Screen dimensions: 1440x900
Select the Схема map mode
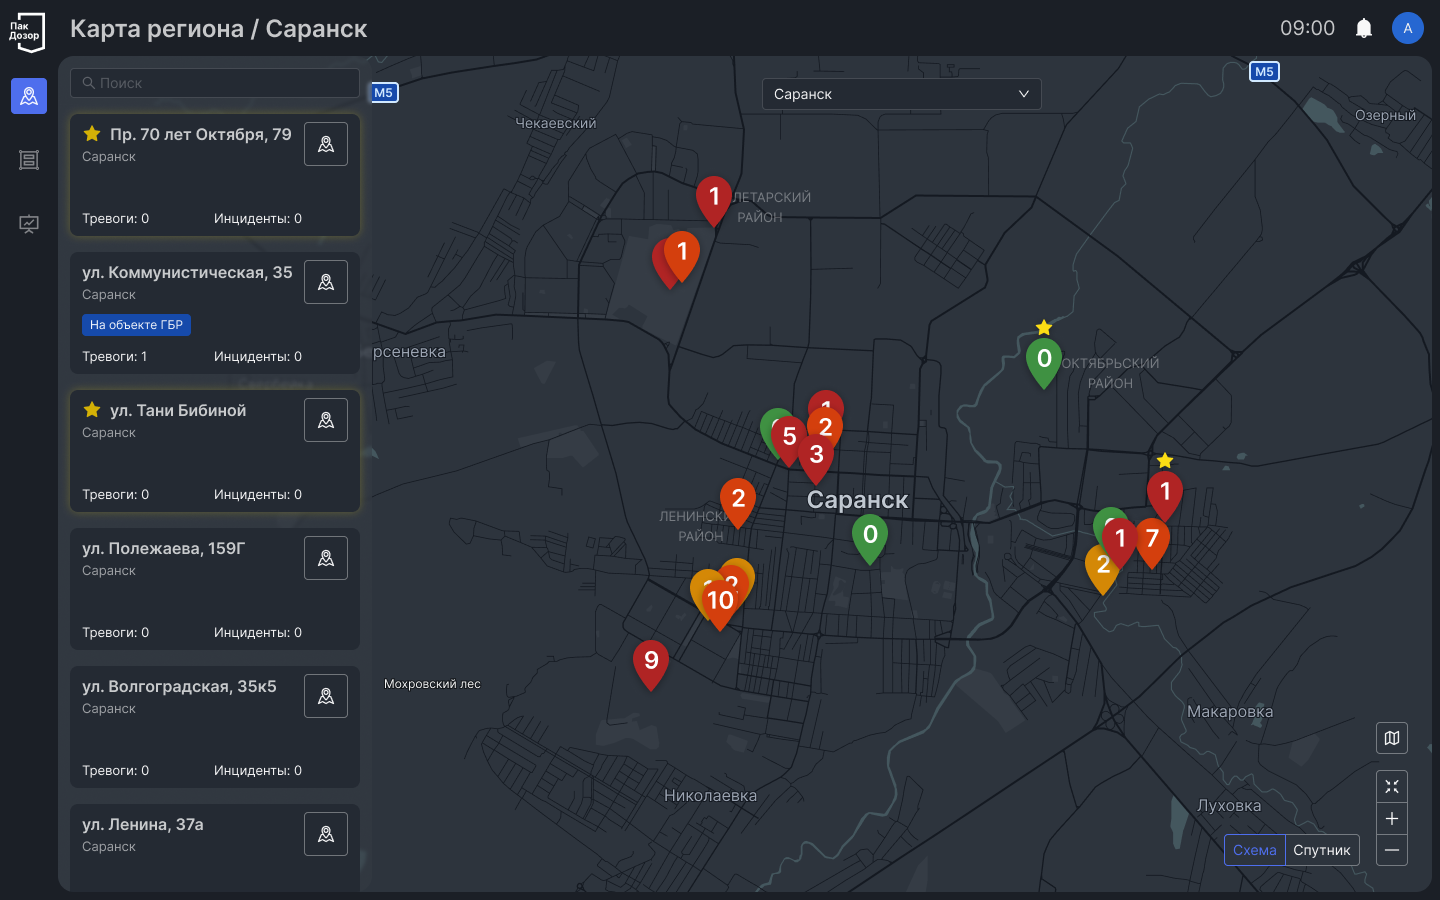point(1254,850)
